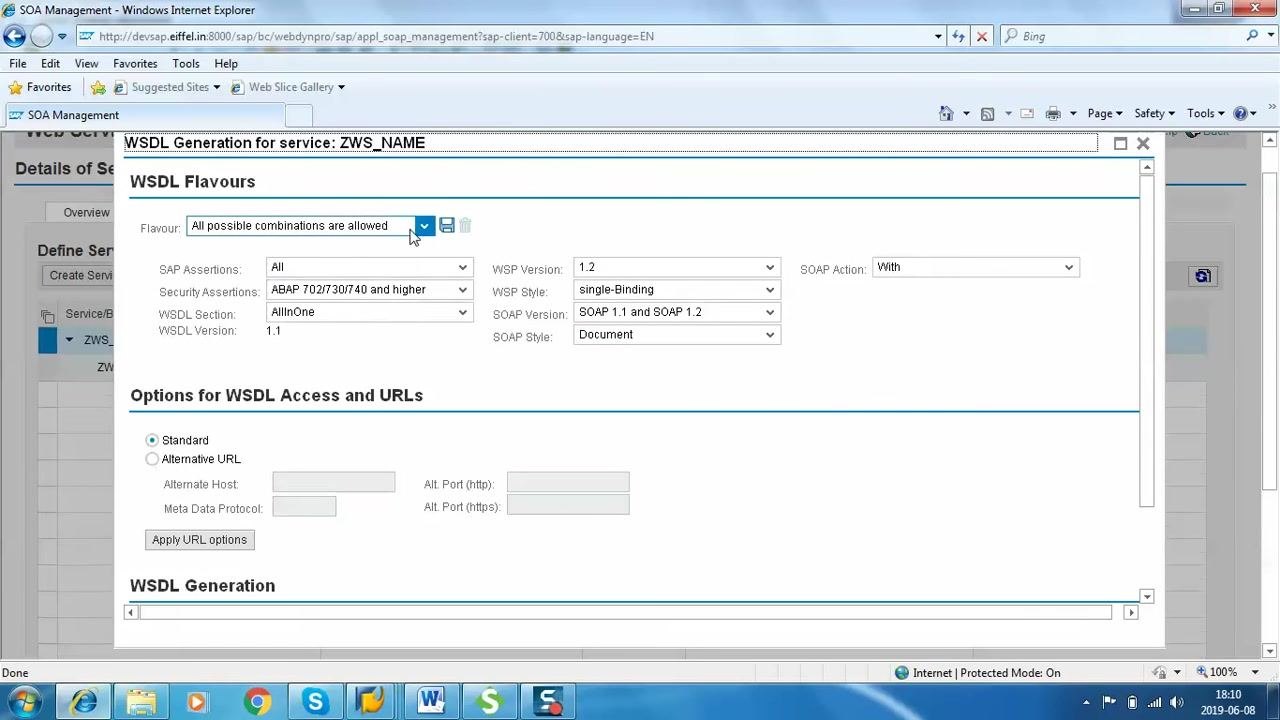Image resolution: width=1280 pixels, height=720 pixels.
Task: Click the volume icon in system tray
Action: point(1176,702)
